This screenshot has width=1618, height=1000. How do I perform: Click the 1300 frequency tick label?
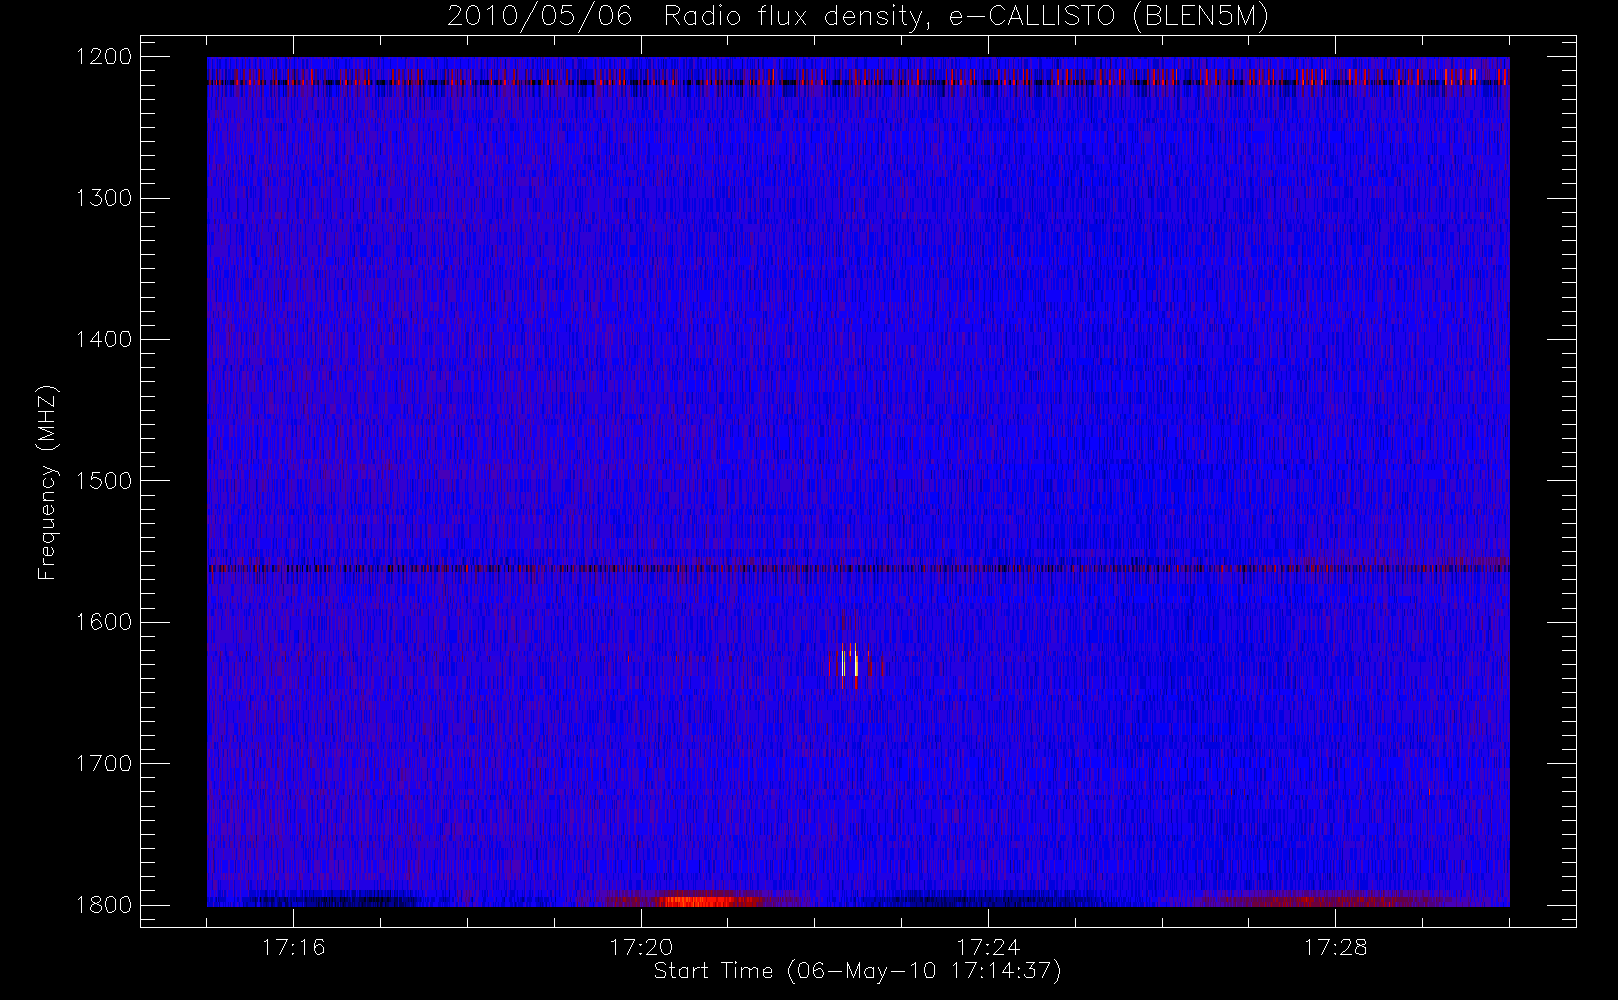104,198
